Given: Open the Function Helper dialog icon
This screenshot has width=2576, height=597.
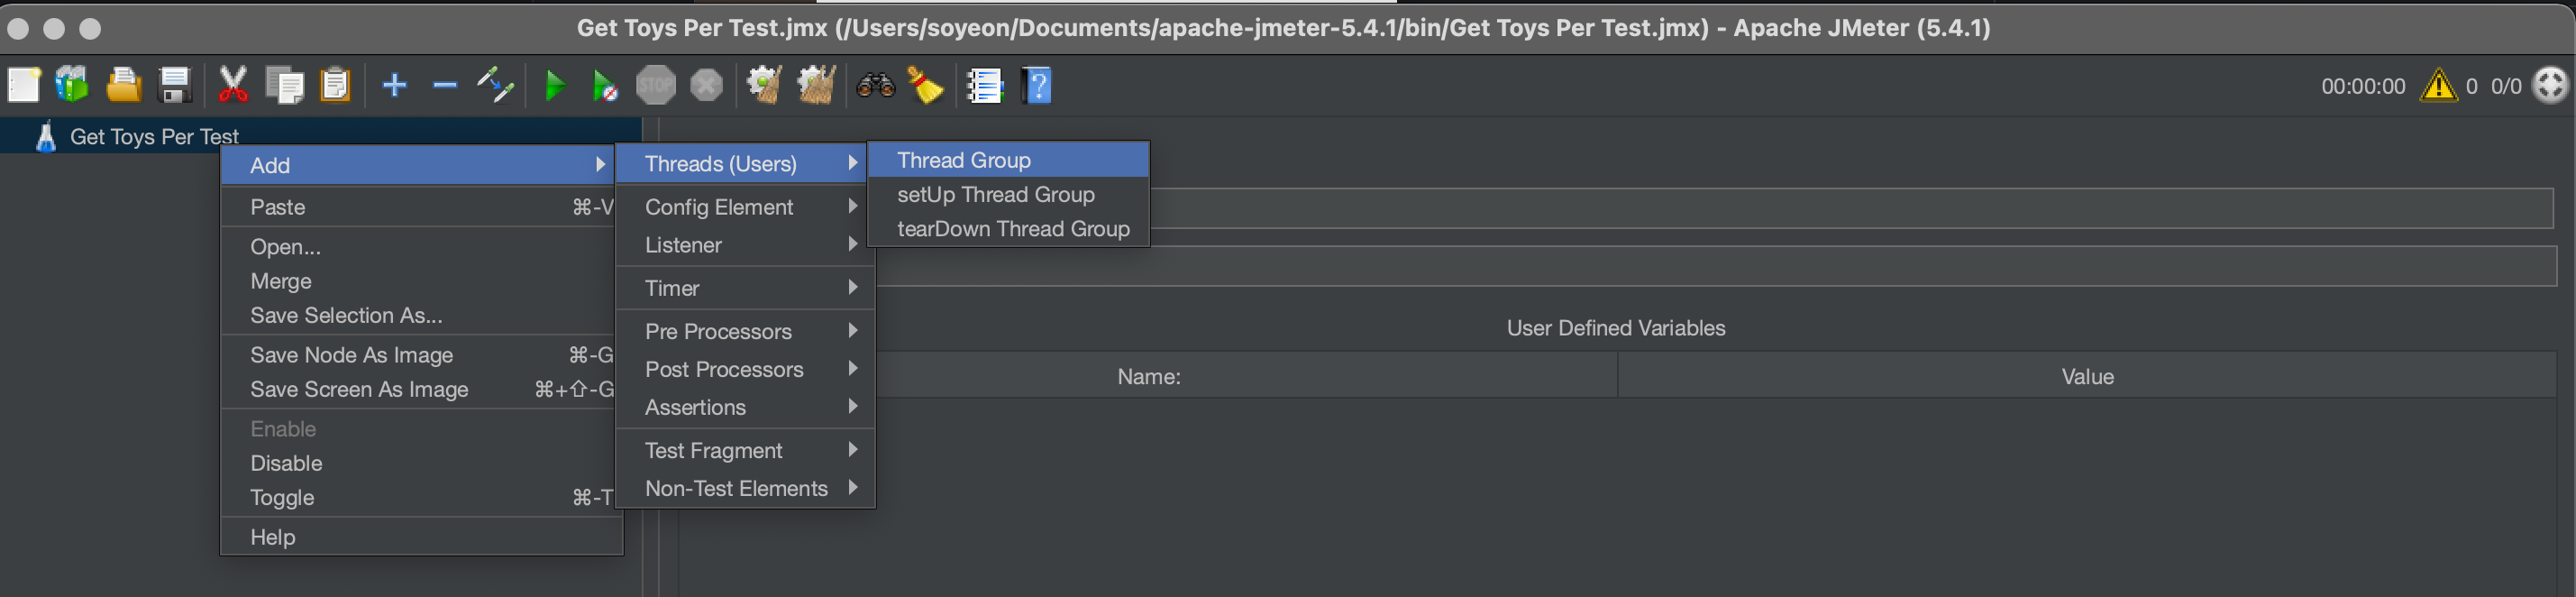Looking at the screenshot, I should [x=985, y=85].
